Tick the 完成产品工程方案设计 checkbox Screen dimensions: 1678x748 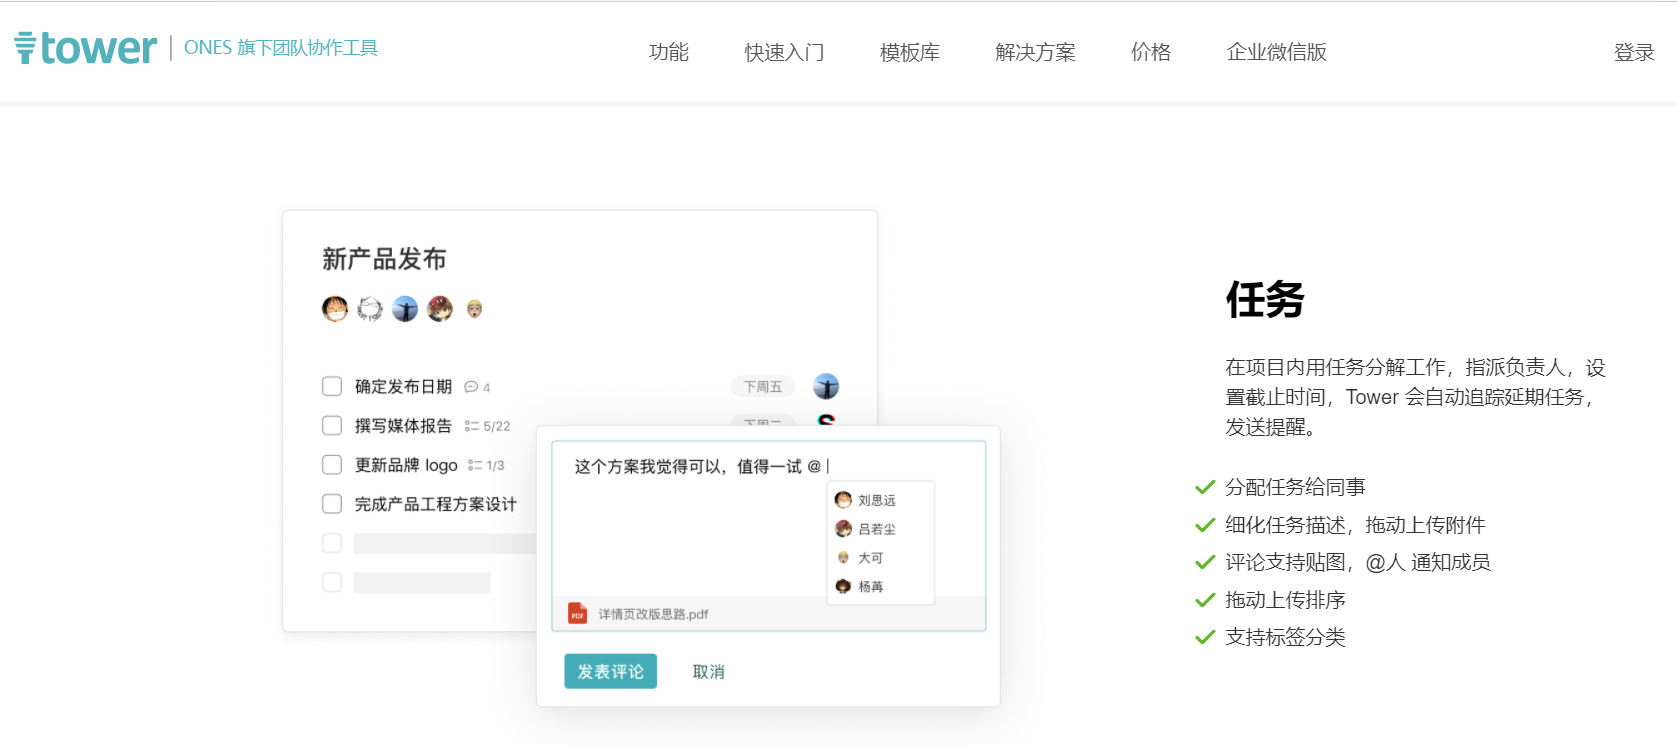[x=332, y=503]
